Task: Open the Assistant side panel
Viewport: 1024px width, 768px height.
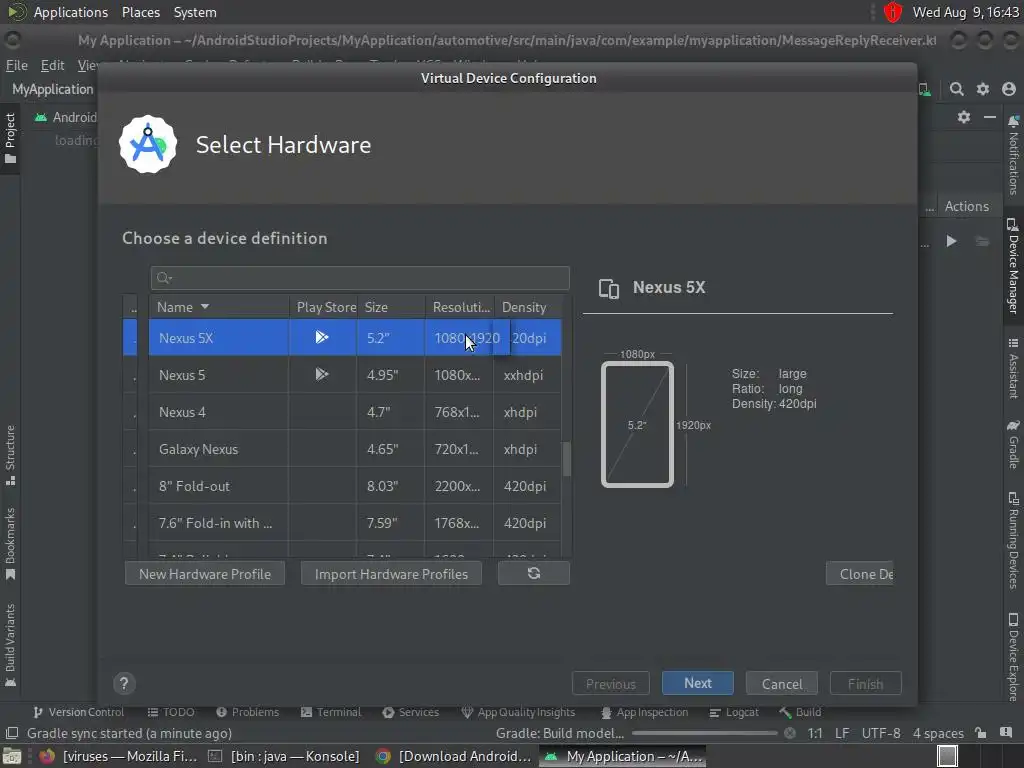Action: [1013, 368]
